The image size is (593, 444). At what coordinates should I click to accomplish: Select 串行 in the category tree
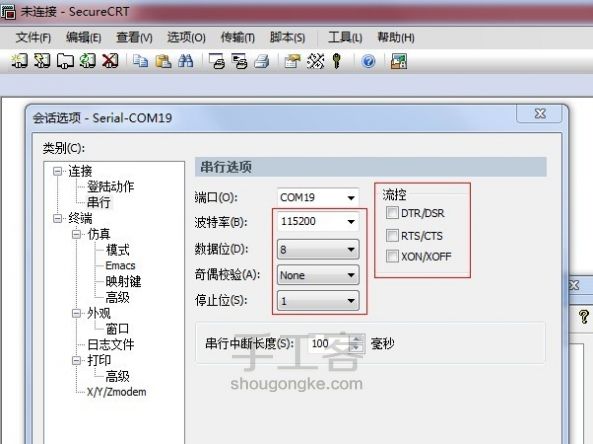(x=98, y=202)
